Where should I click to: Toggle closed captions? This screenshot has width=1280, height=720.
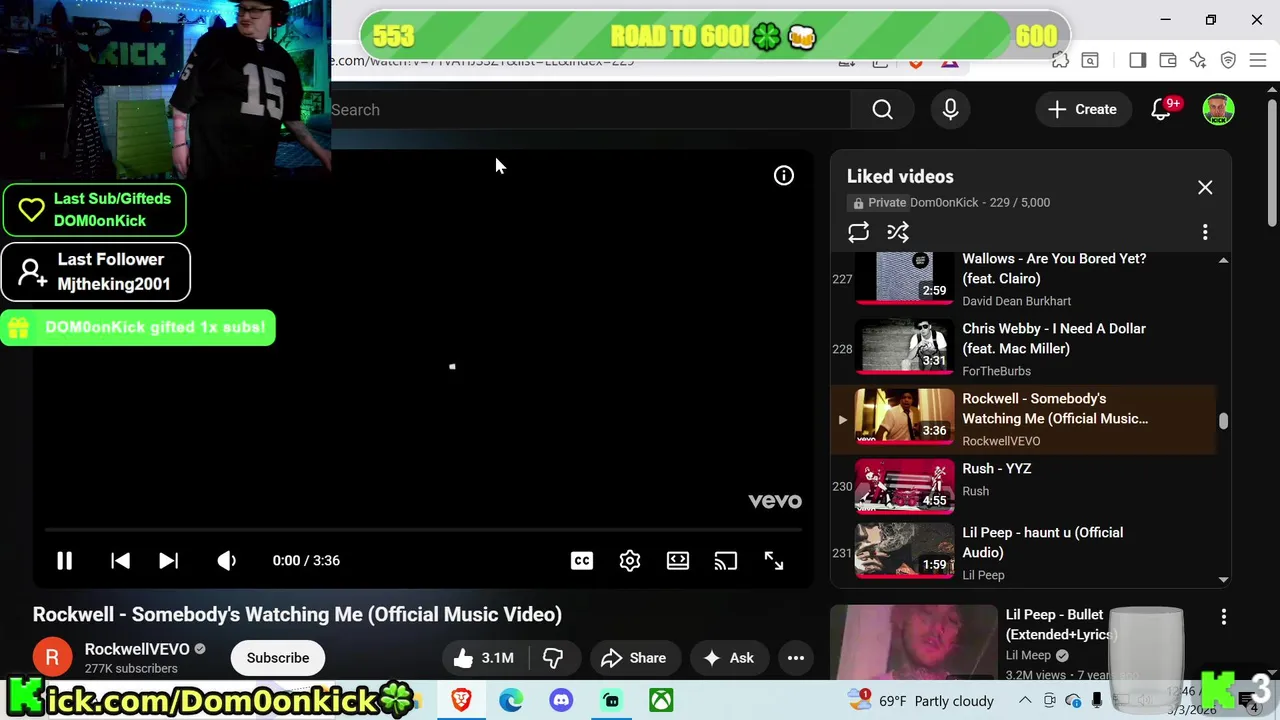coord(582,561)
